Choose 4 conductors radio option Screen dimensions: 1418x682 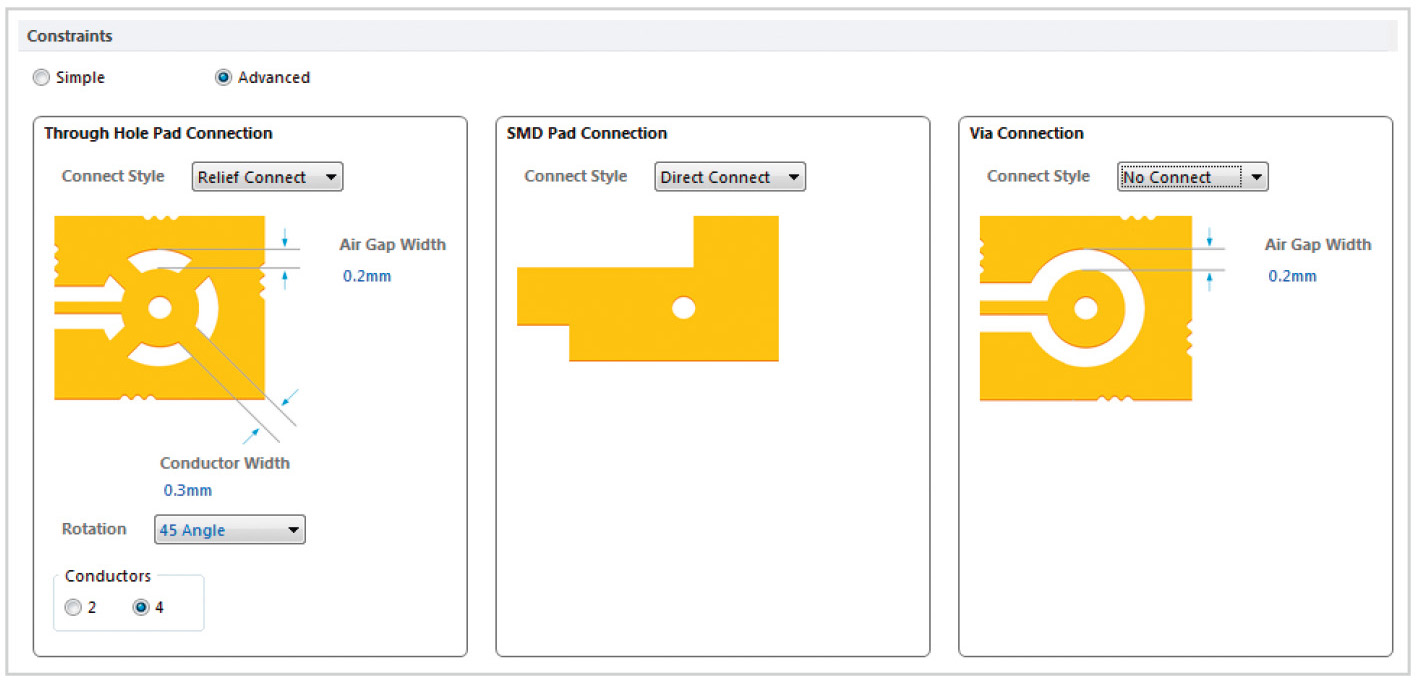(x=141, y=607)
